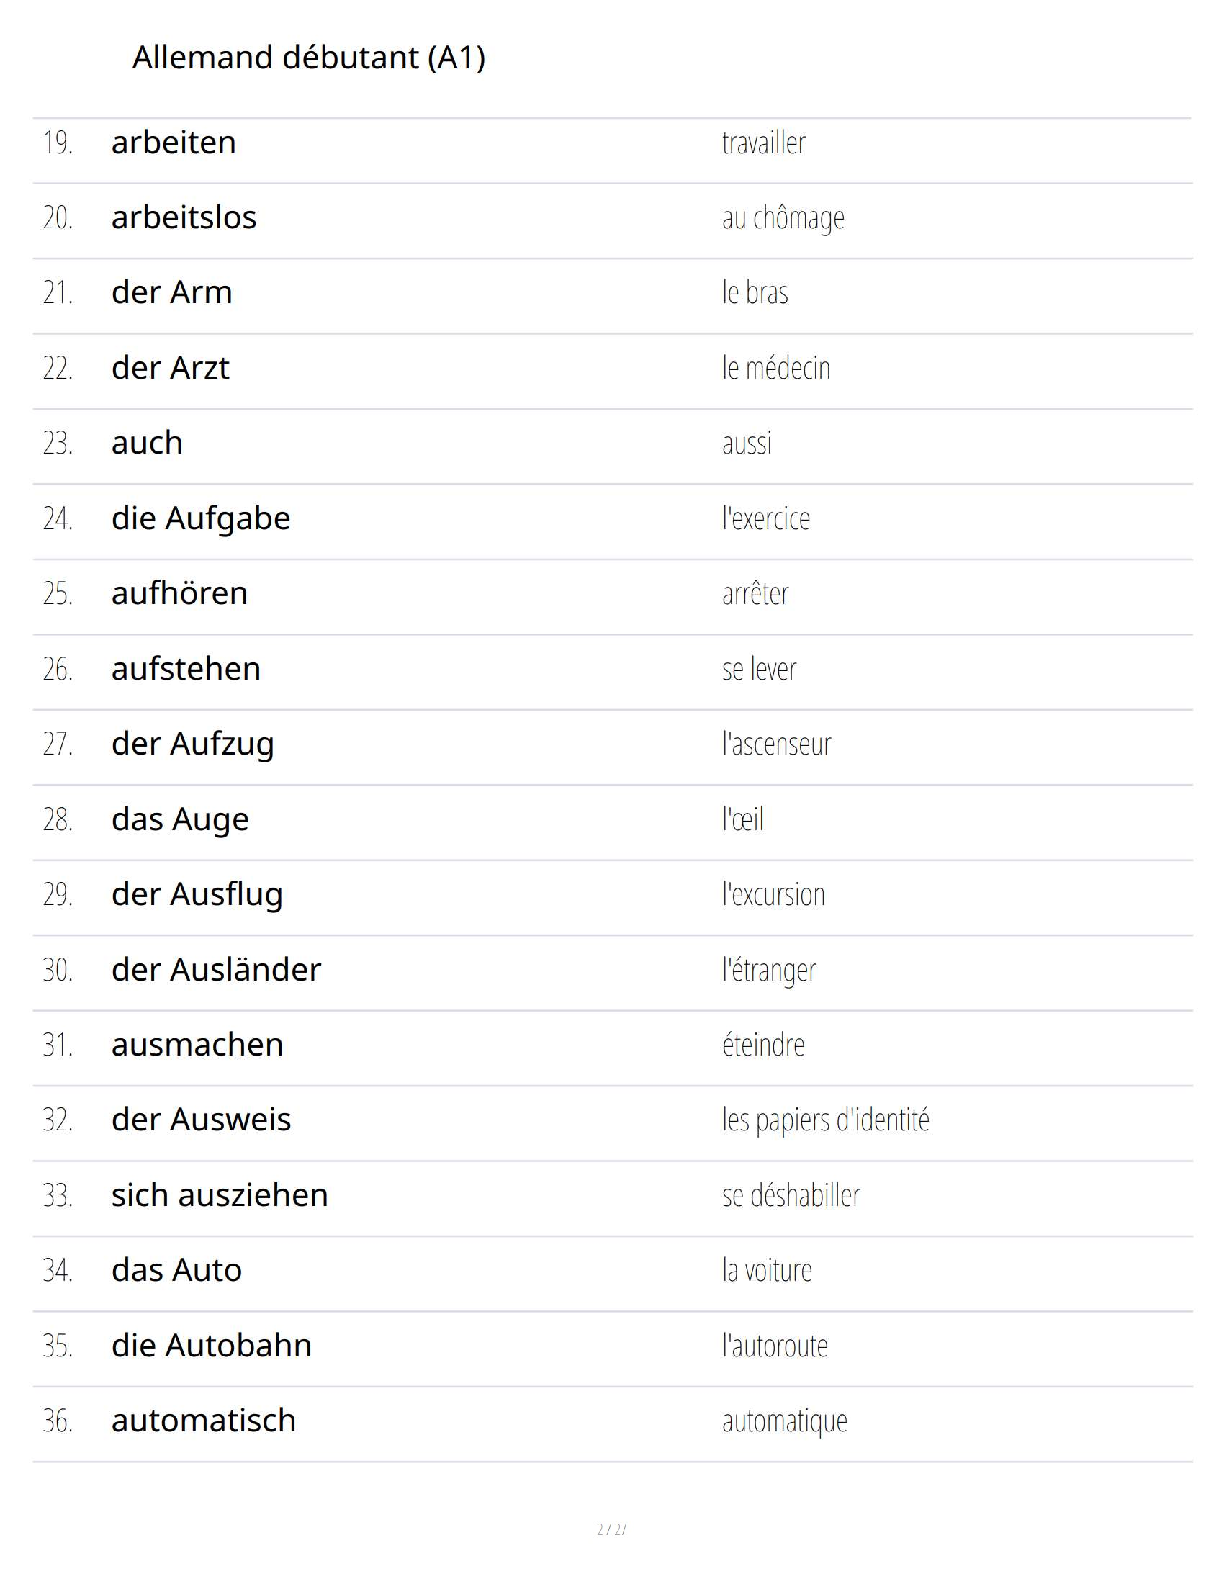Click the translation 'au chômage'
This screenshot has width=1224, height=1584.
(x=783, y=218)
